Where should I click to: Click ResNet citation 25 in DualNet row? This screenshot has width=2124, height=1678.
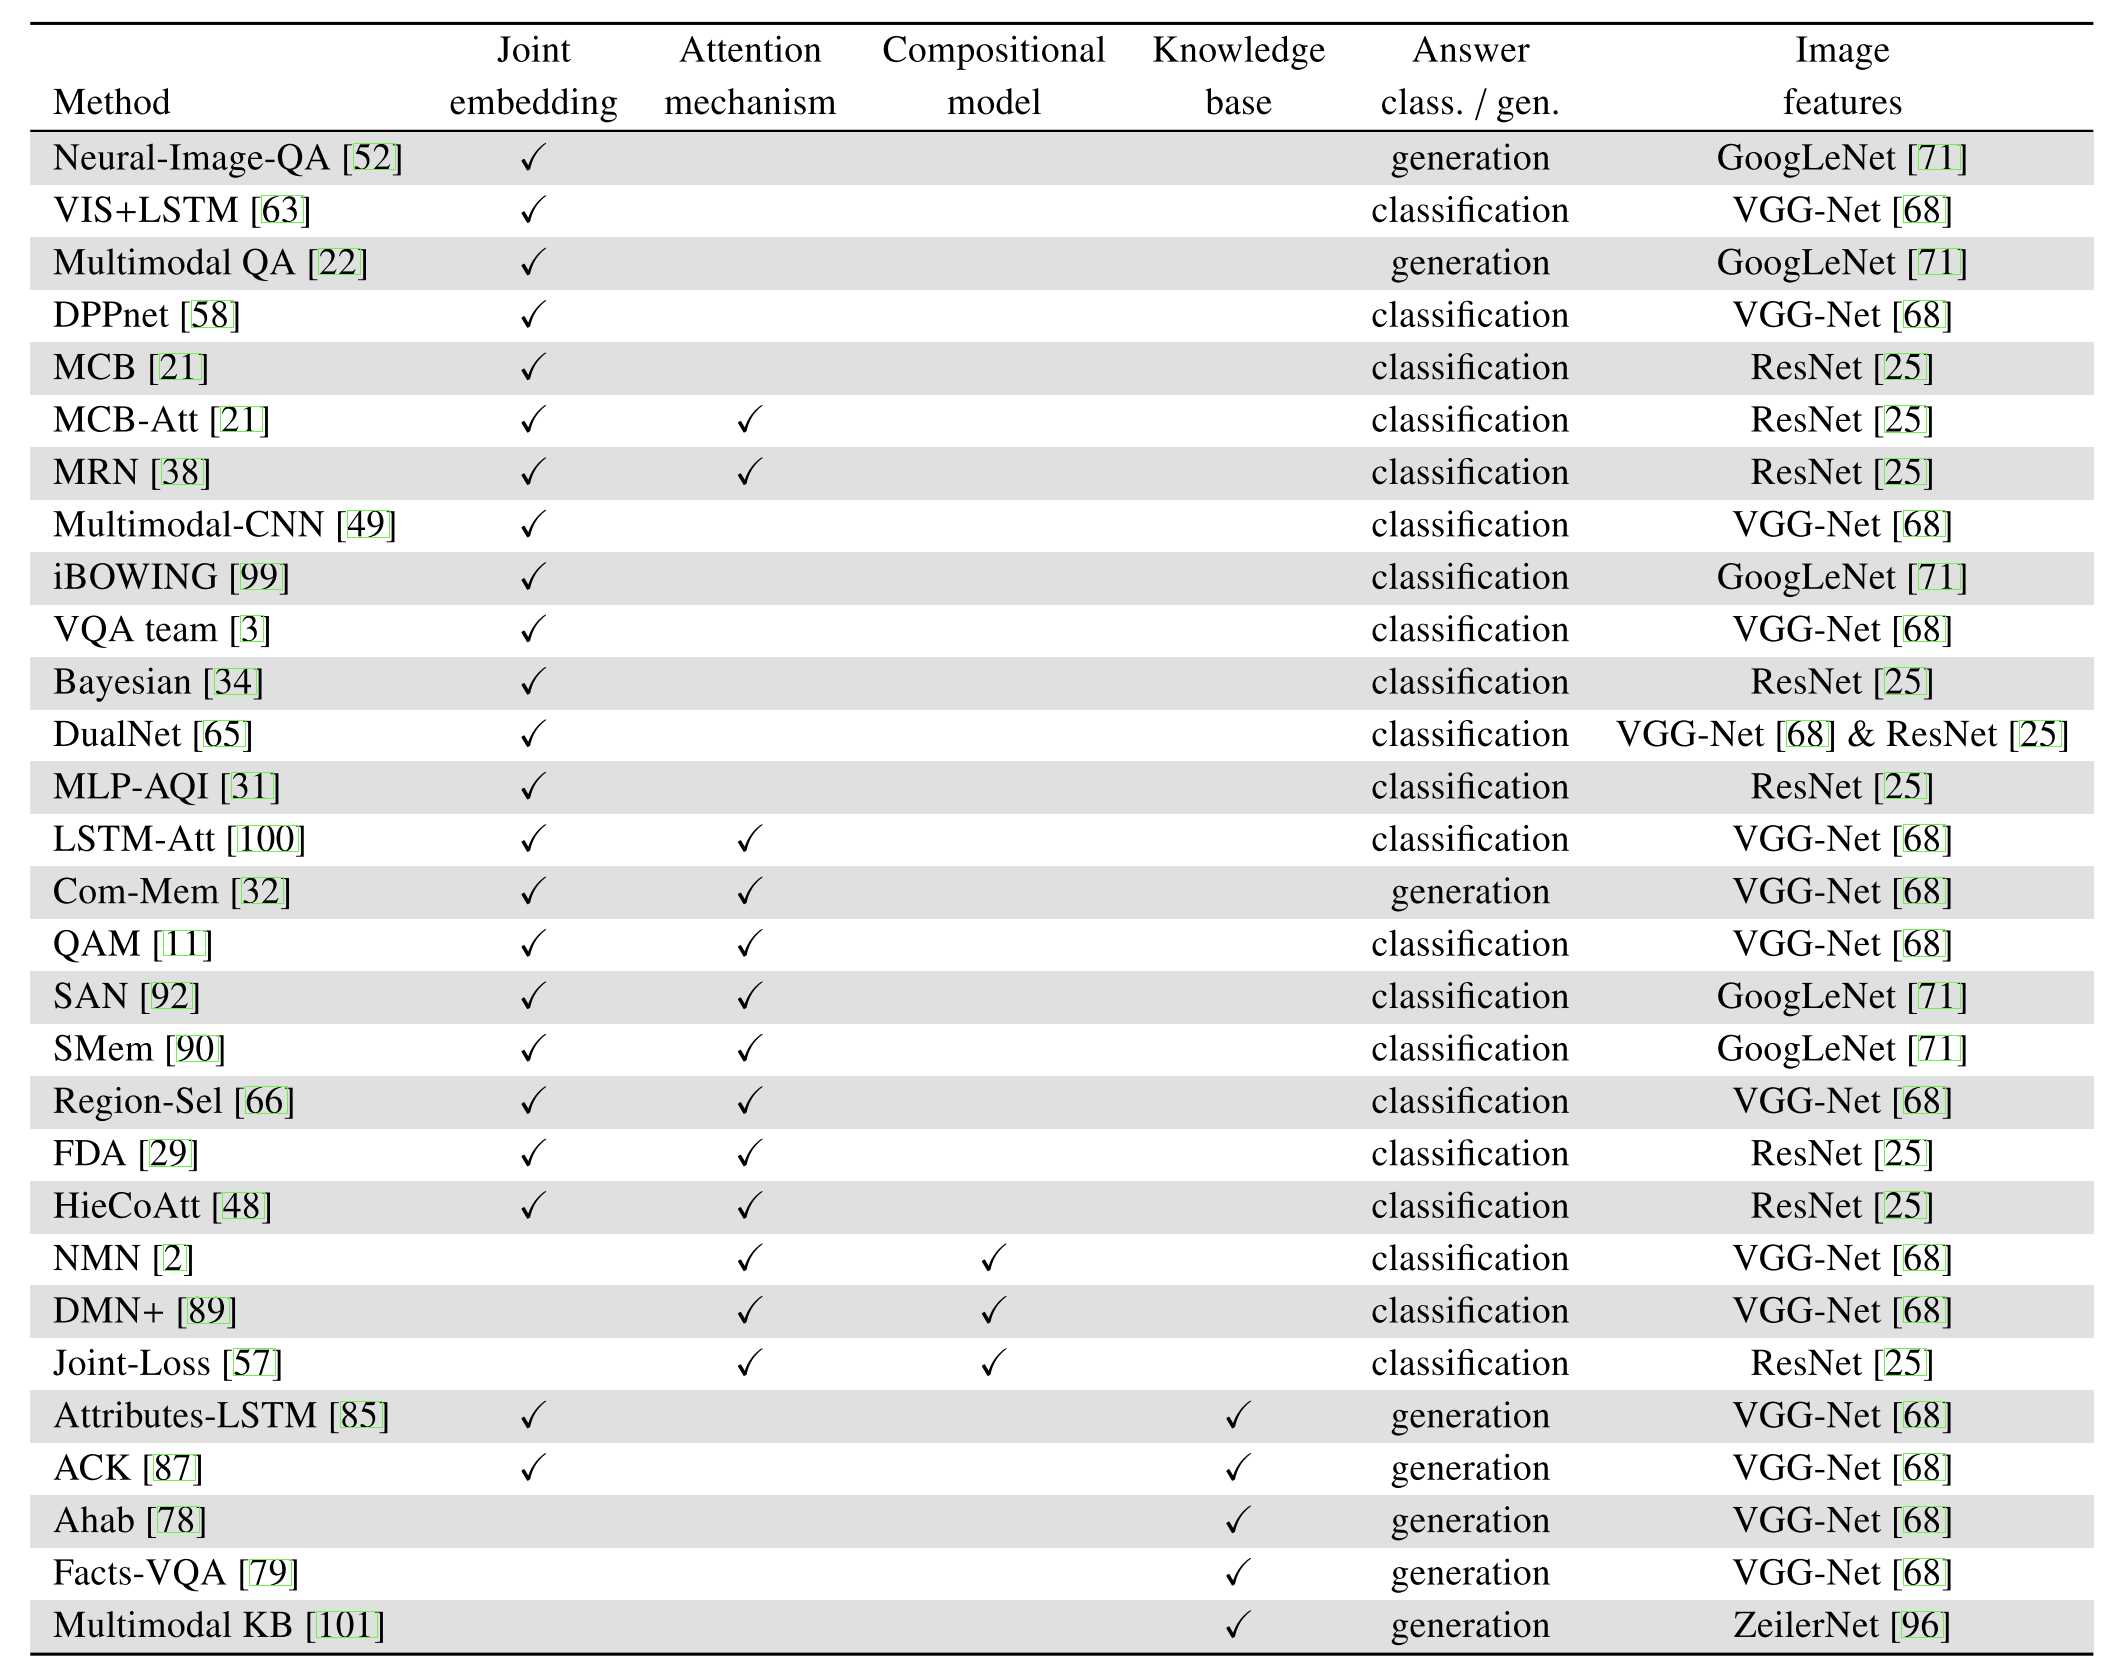(x=2038, y=735)
